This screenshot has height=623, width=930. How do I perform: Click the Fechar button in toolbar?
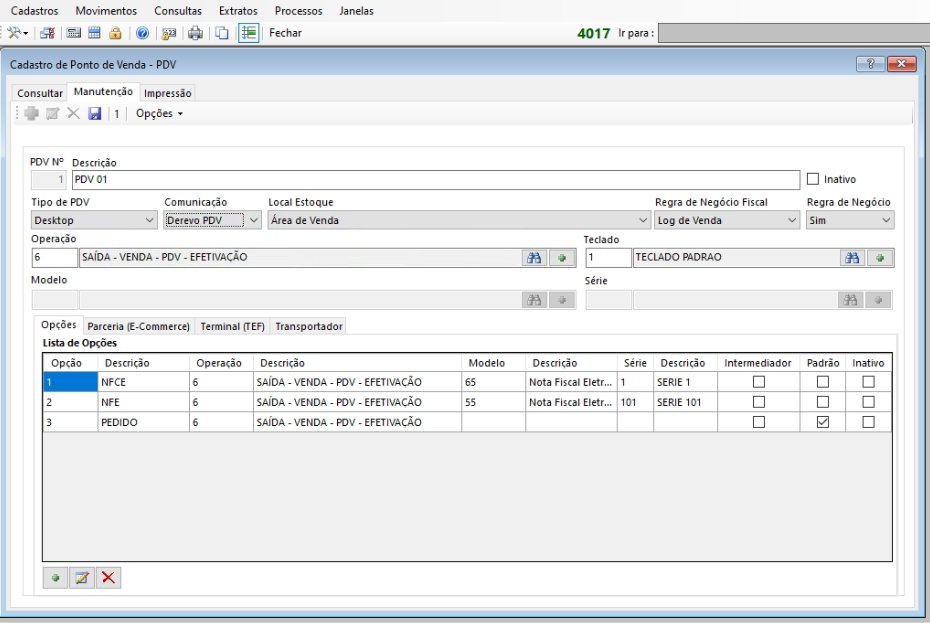click(285, 33)
